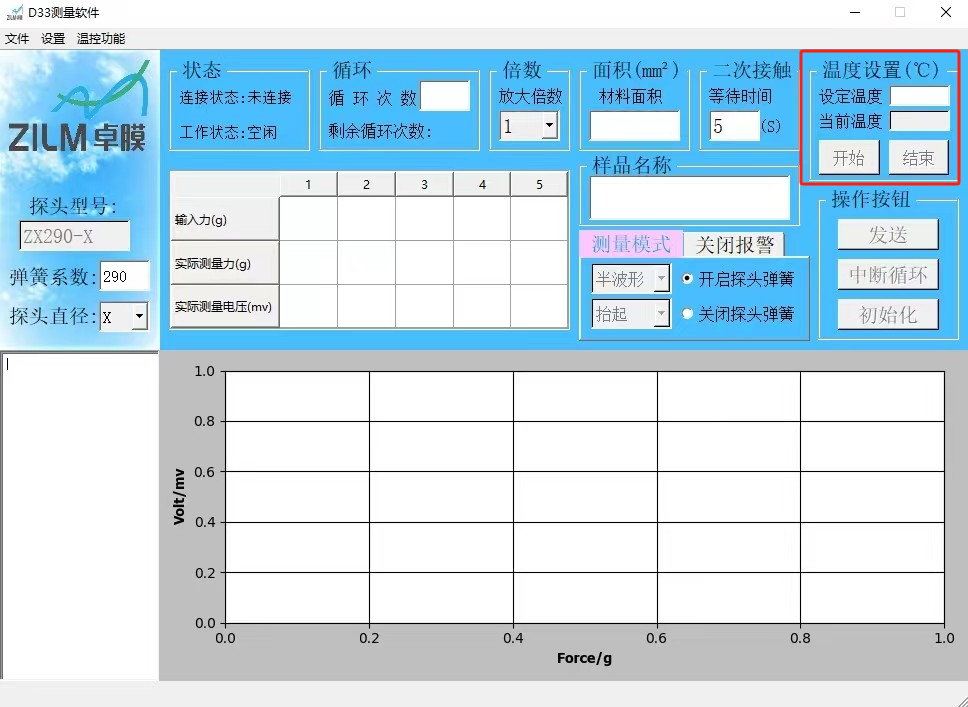Open the 抬起 mode dropdown
Image resolution: width=968 pixels, height=707 pixels.
pyautogui.click(x=661, y=314)
